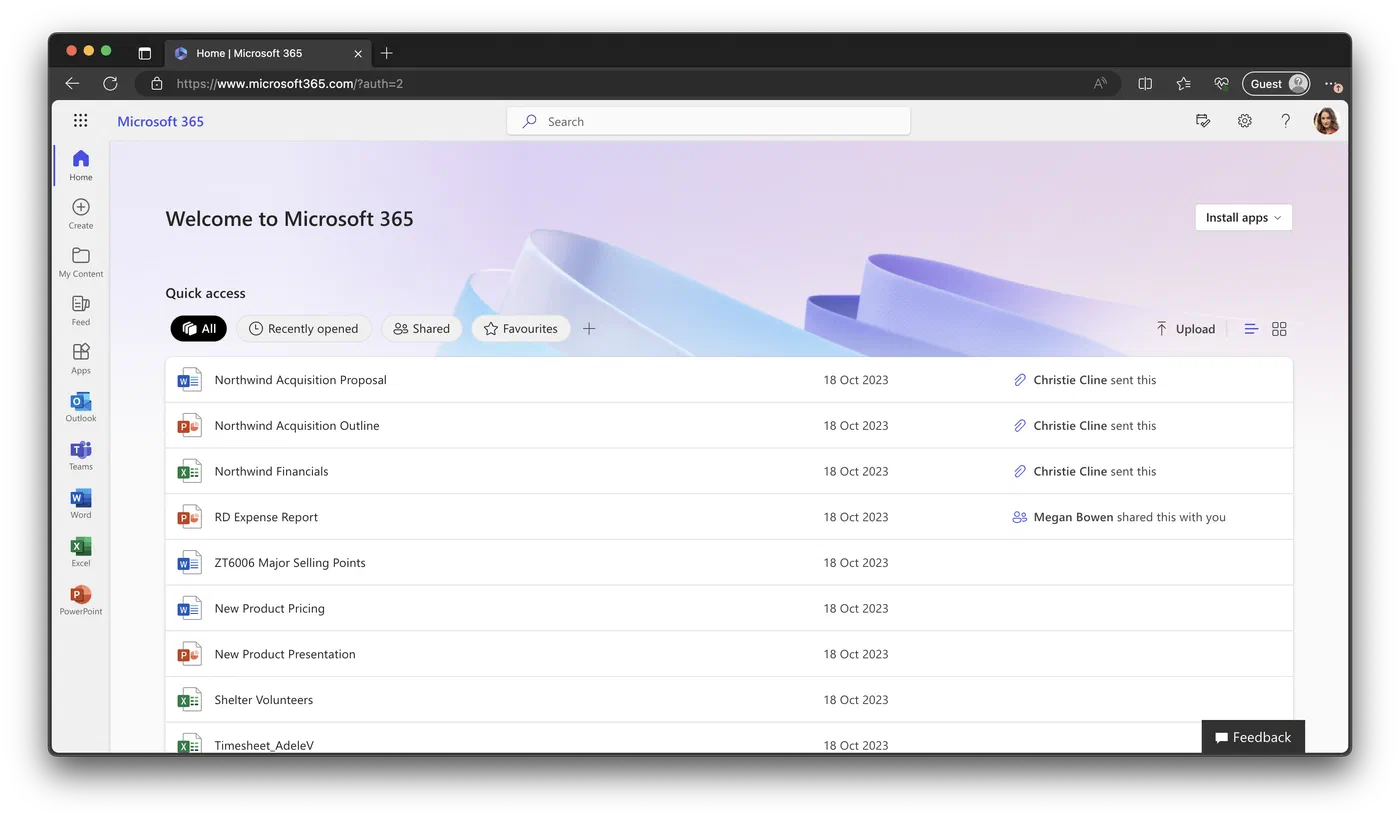Select the Shared filter
1400x820 pixels.
click(421, 328)
